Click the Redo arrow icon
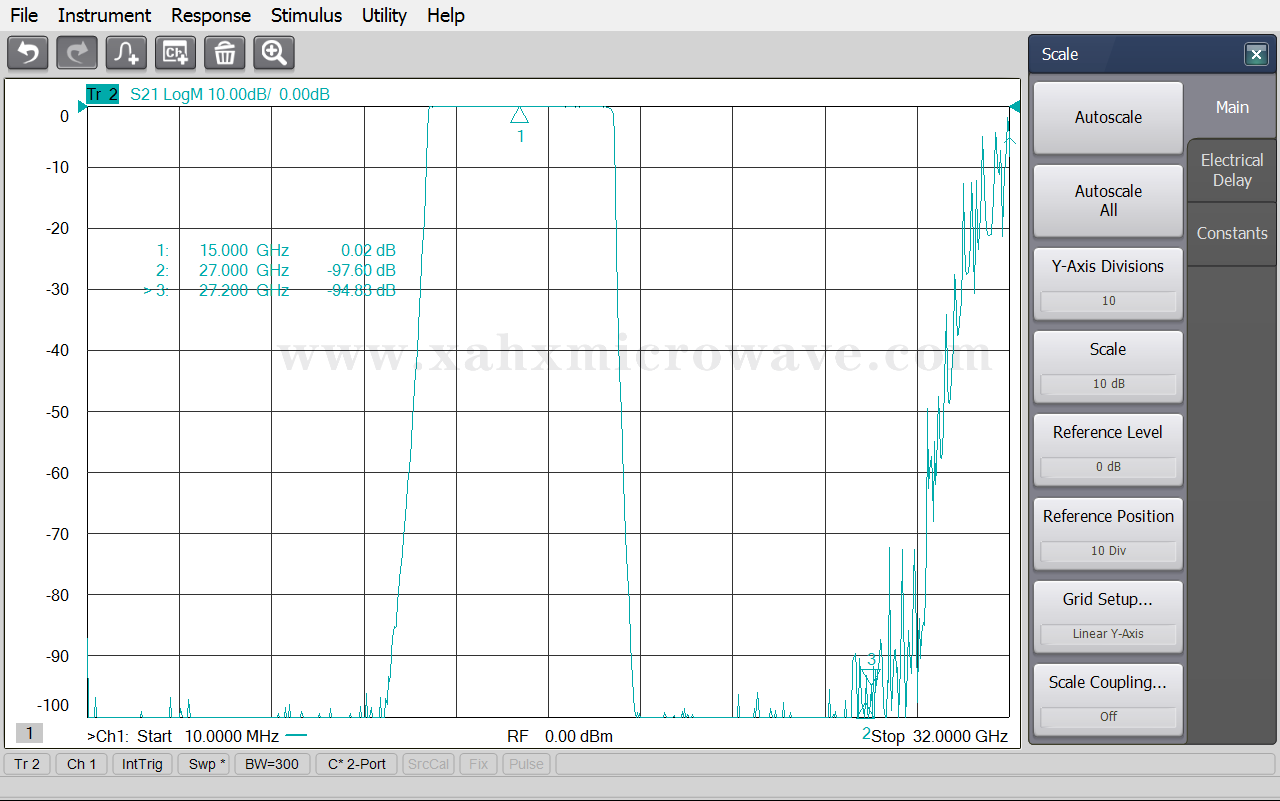Screen dimensions: 1280x801 (77, 53)
